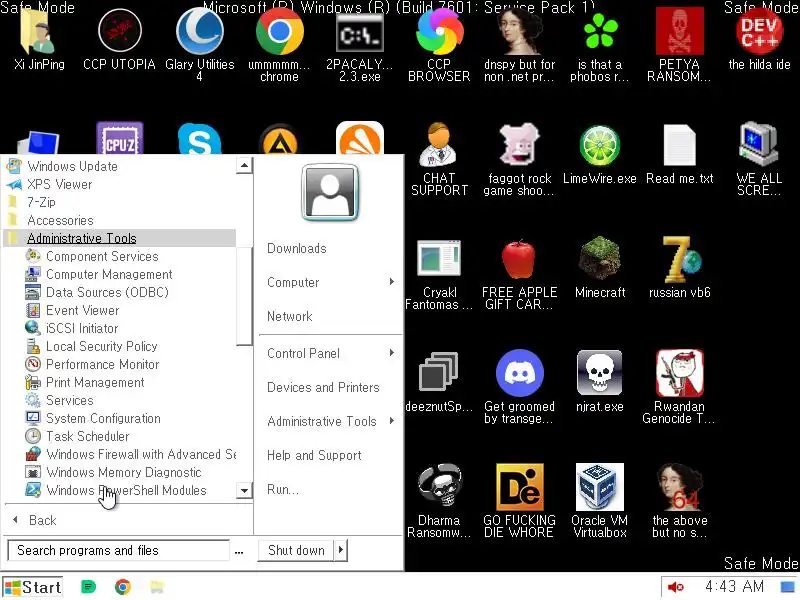The width and height of the screenshot is (800, 600).
Task: Click scroll down arrow in programs list
Action: [x=244, y=491]
